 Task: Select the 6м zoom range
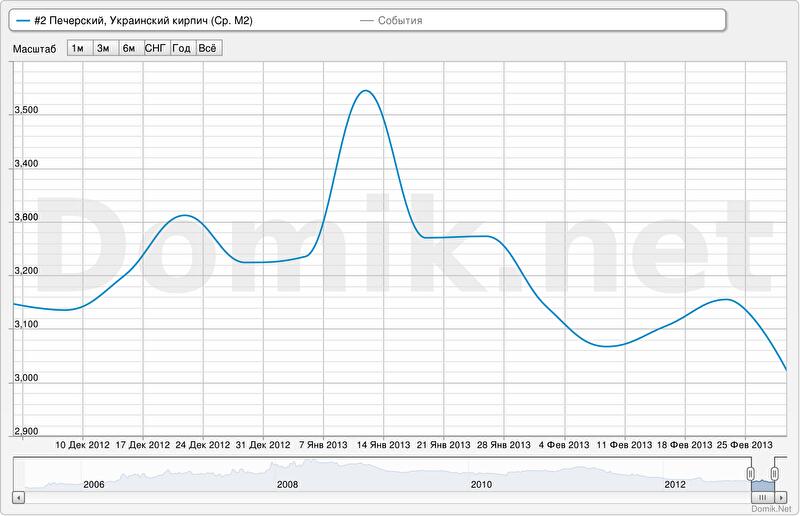pyautogui.click(x=129, y=47)
